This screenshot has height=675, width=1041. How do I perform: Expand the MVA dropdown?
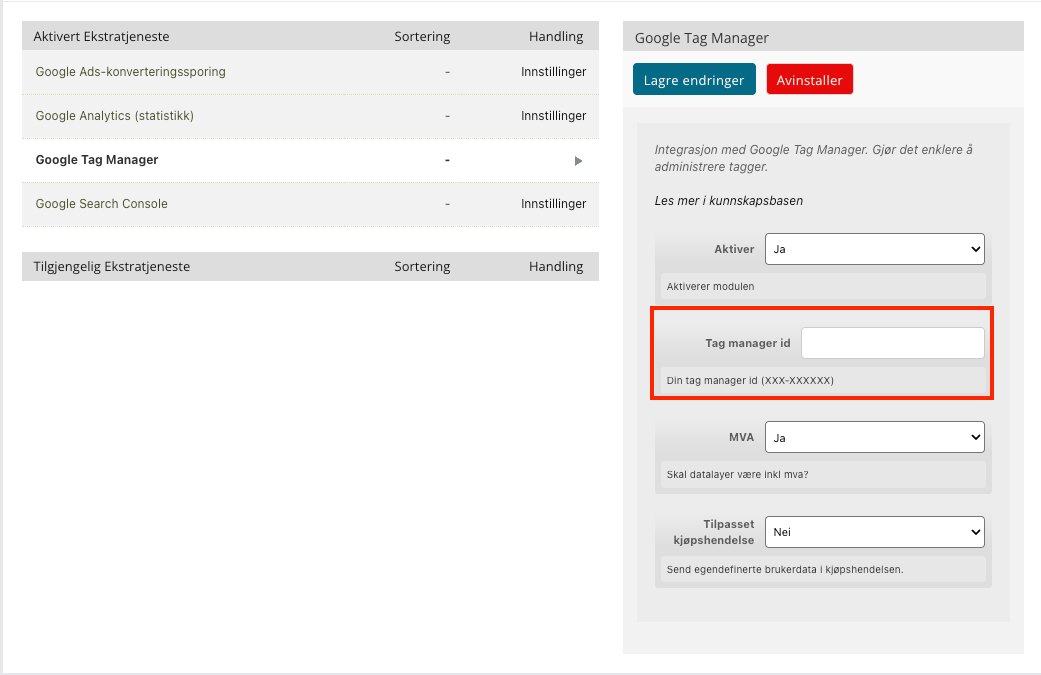[x=874, y=437]
